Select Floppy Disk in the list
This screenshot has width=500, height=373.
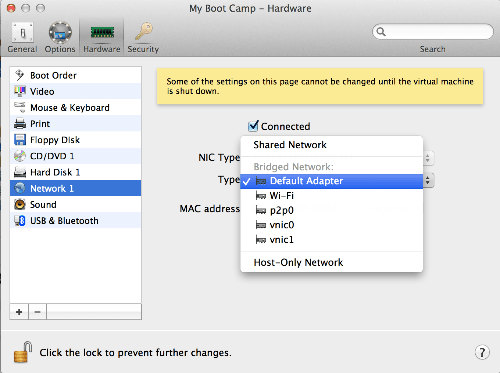[76, 140]
